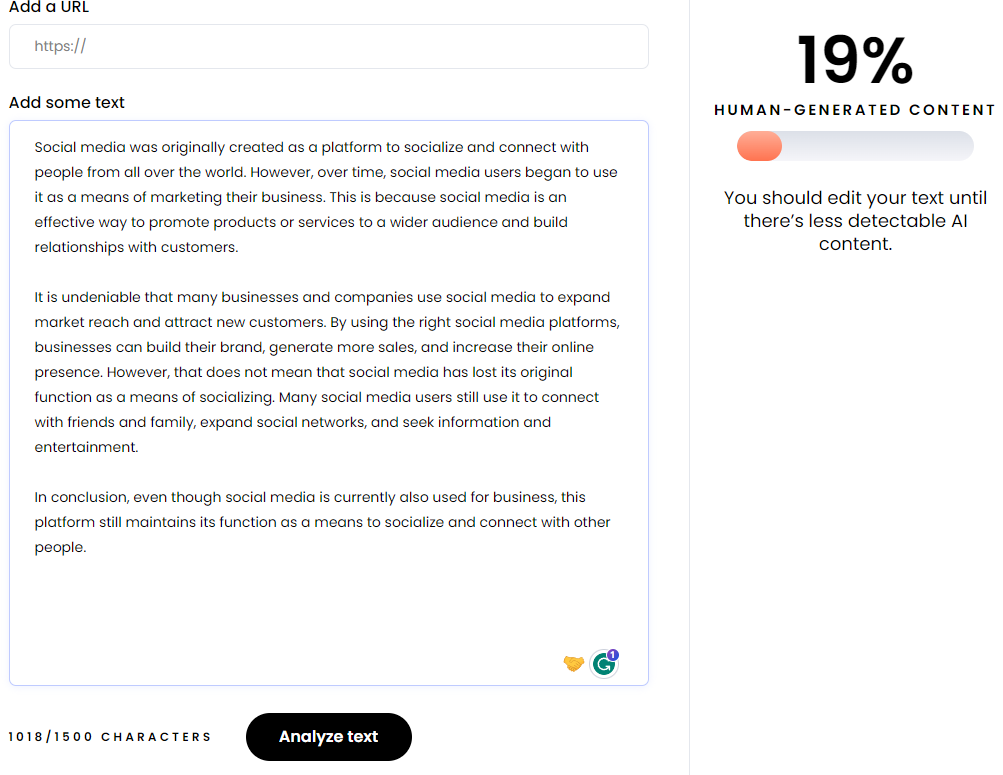Click the Grammarly notification badge showing 1
Image resolution: width=1003 pixels, height=775 pixels.
click(x=613, y=655)
